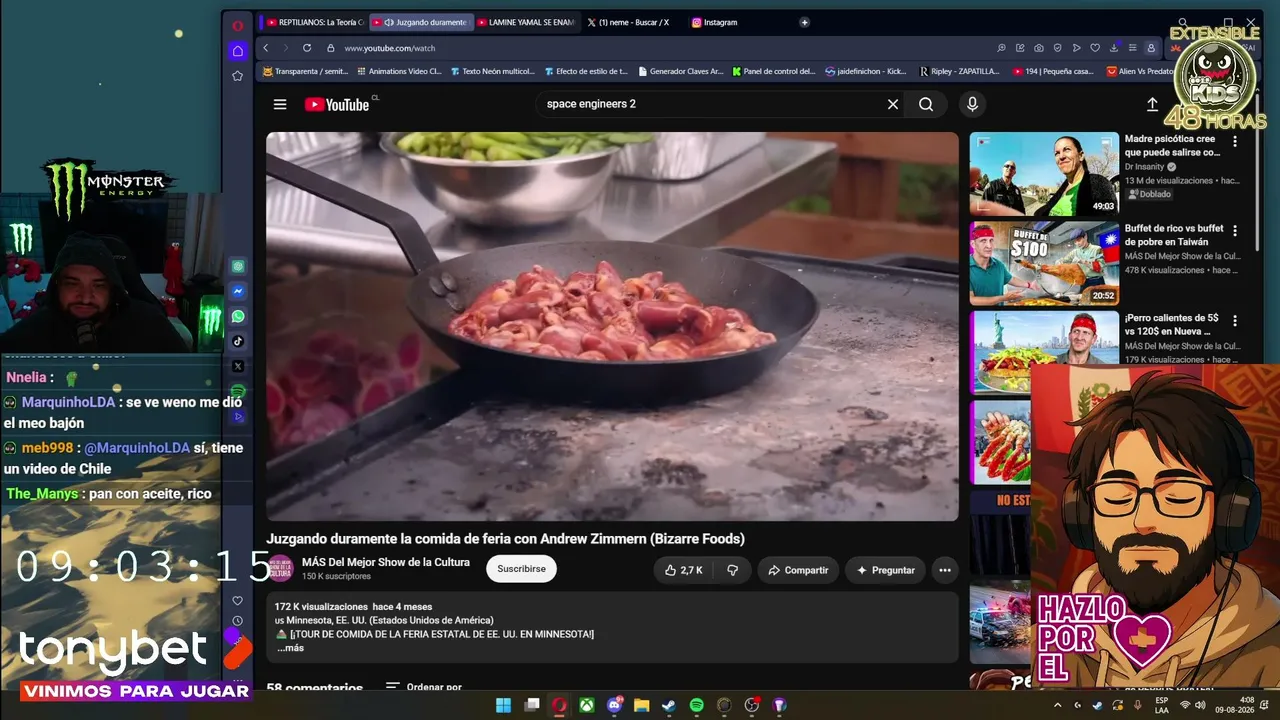Open the YouTube hamburger guide menu
The width and height of the screenshot is (1280, 720).
pyautogui.click(x=280, y=104)
